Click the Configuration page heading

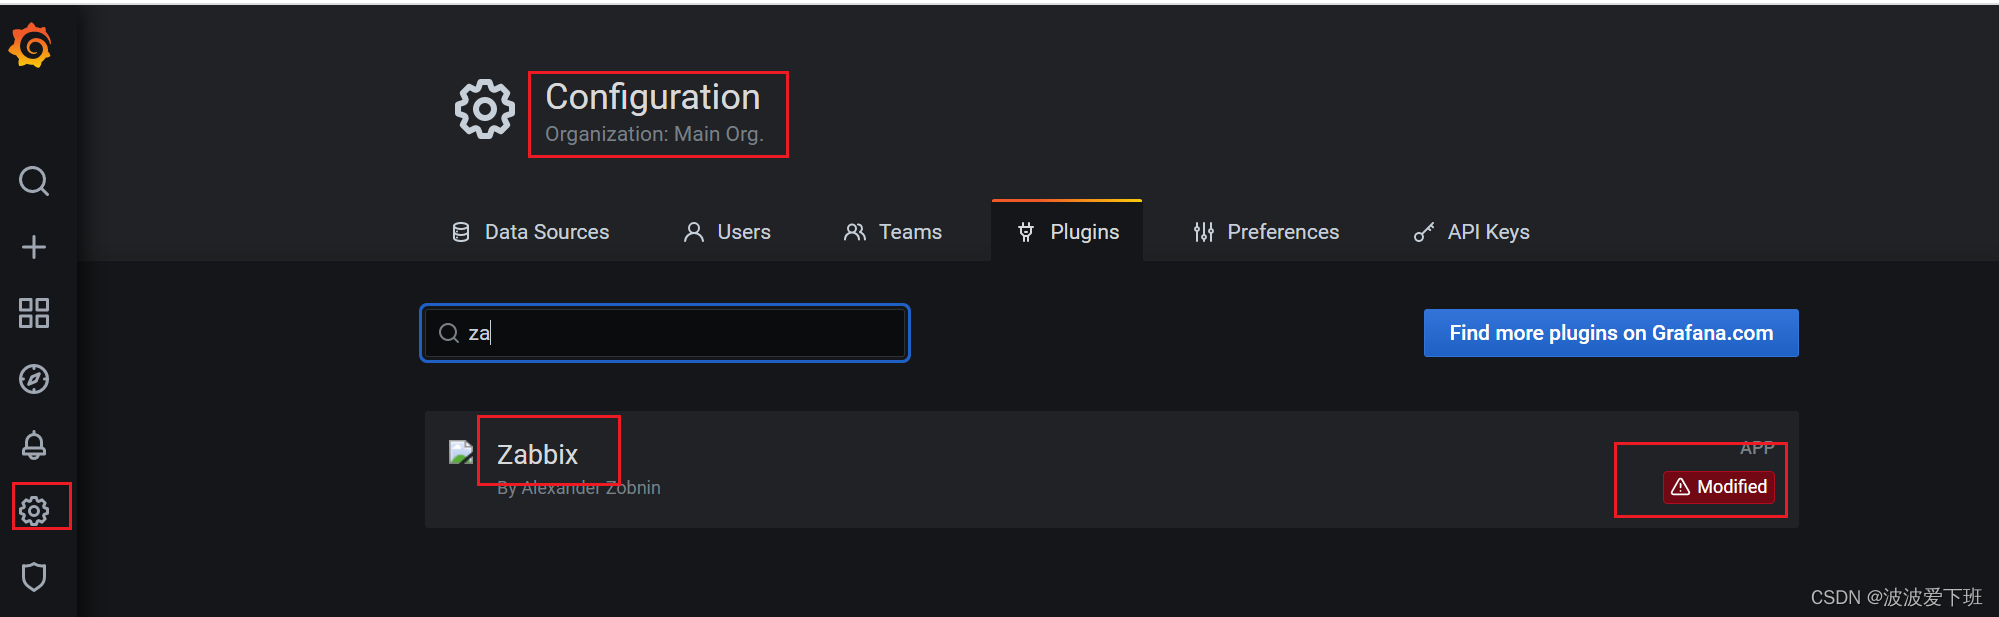pos(653,97)
